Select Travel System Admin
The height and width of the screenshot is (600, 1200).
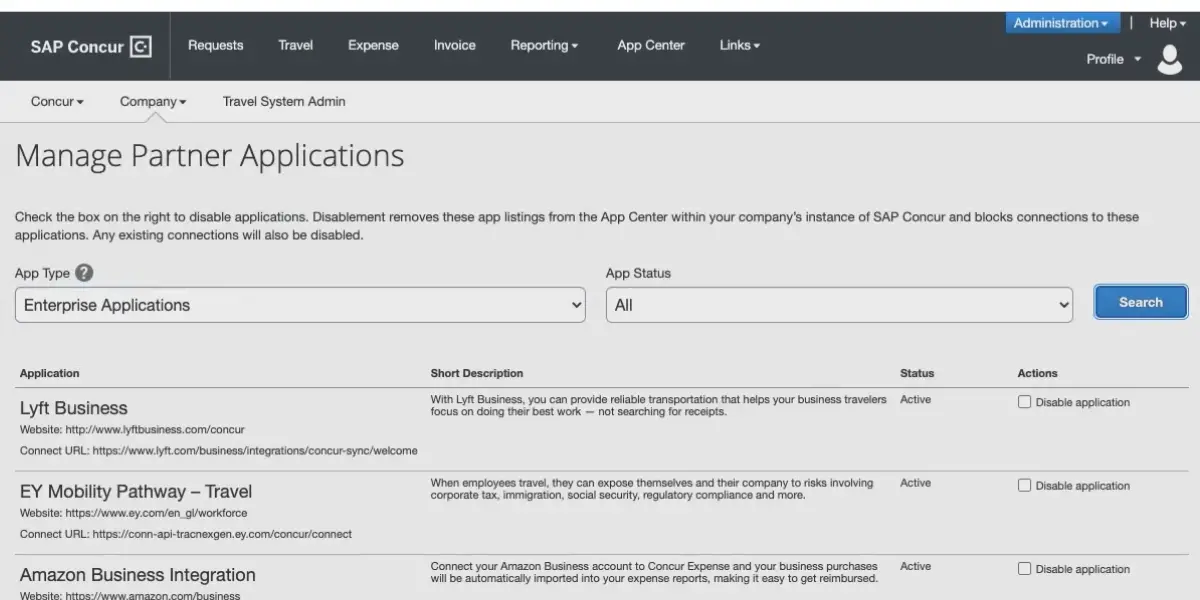(284, 101)
